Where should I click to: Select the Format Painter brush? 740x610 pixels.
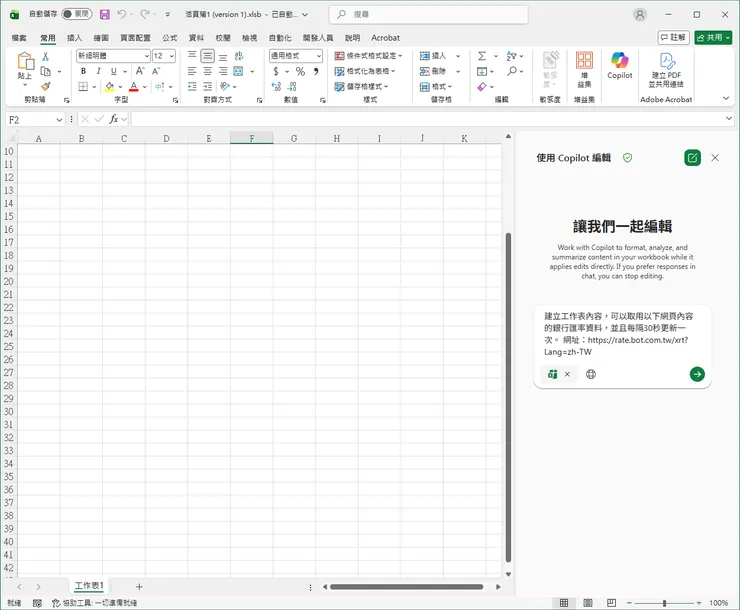(x=46, y=86)
